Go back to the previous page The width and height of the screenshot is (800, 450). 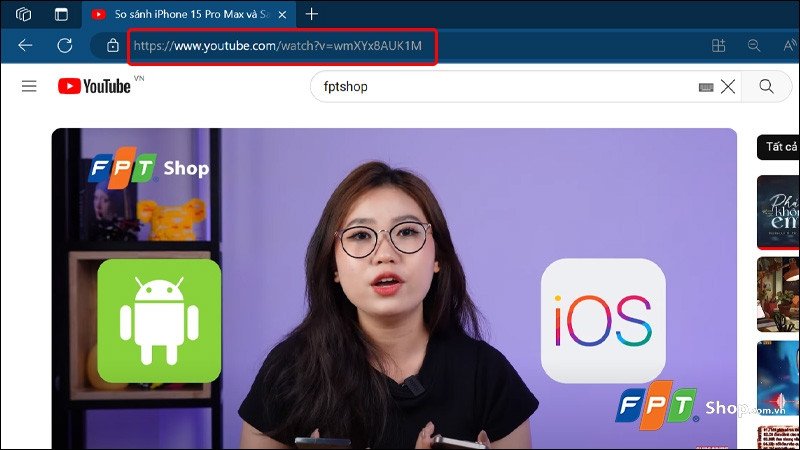pos(25,45)
